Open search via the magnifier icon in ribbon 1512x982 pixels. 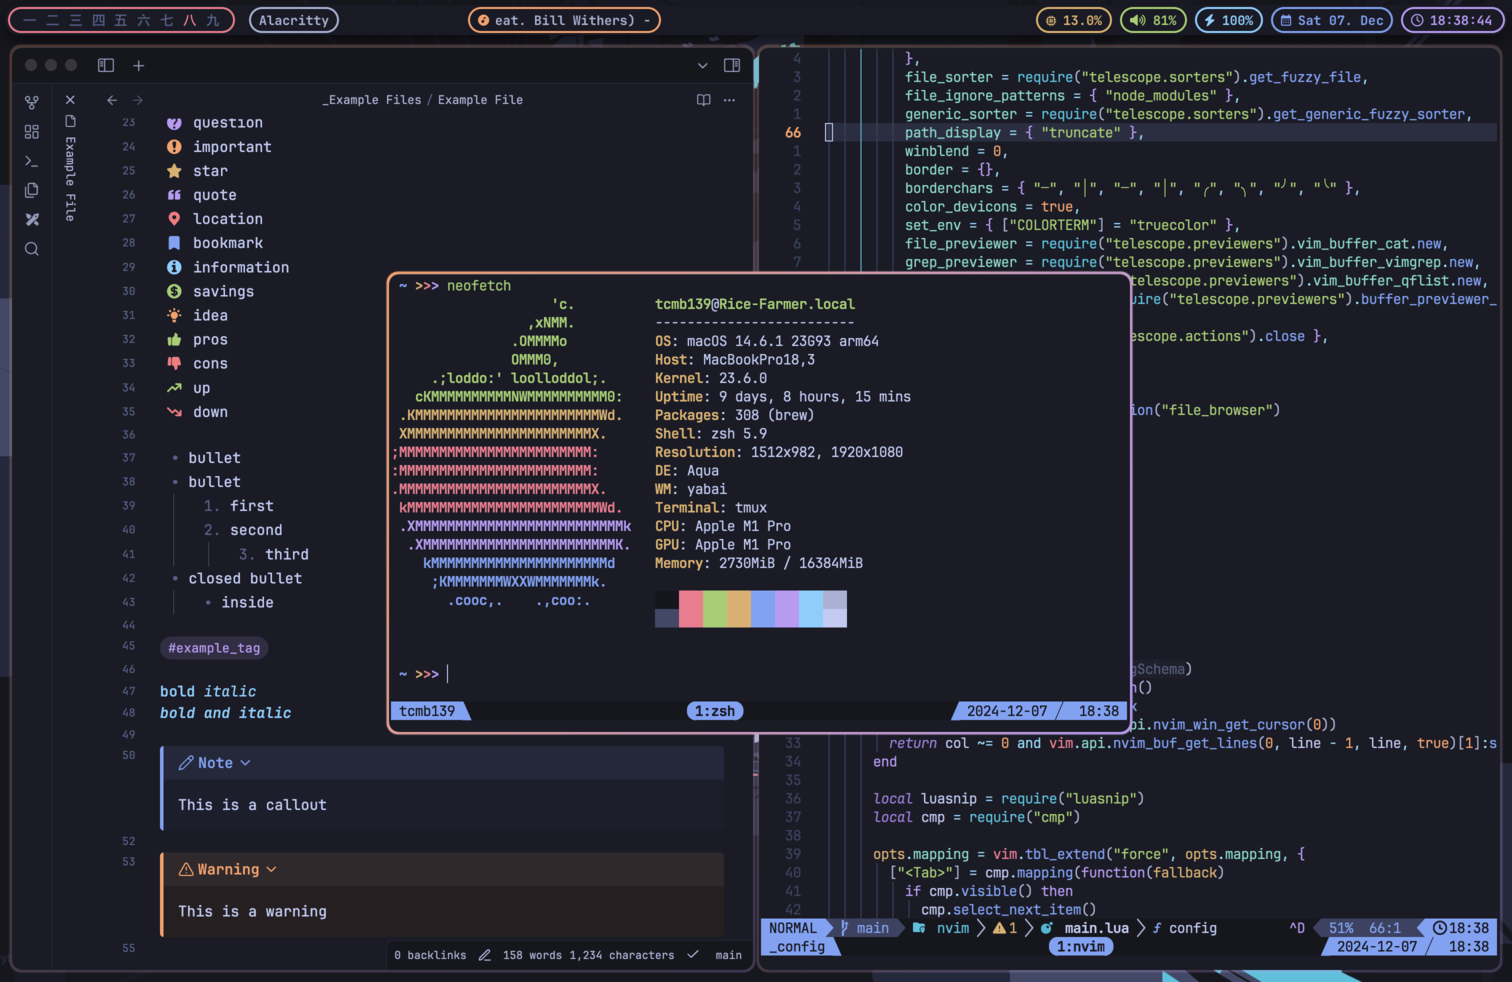(x=31, y=249)
